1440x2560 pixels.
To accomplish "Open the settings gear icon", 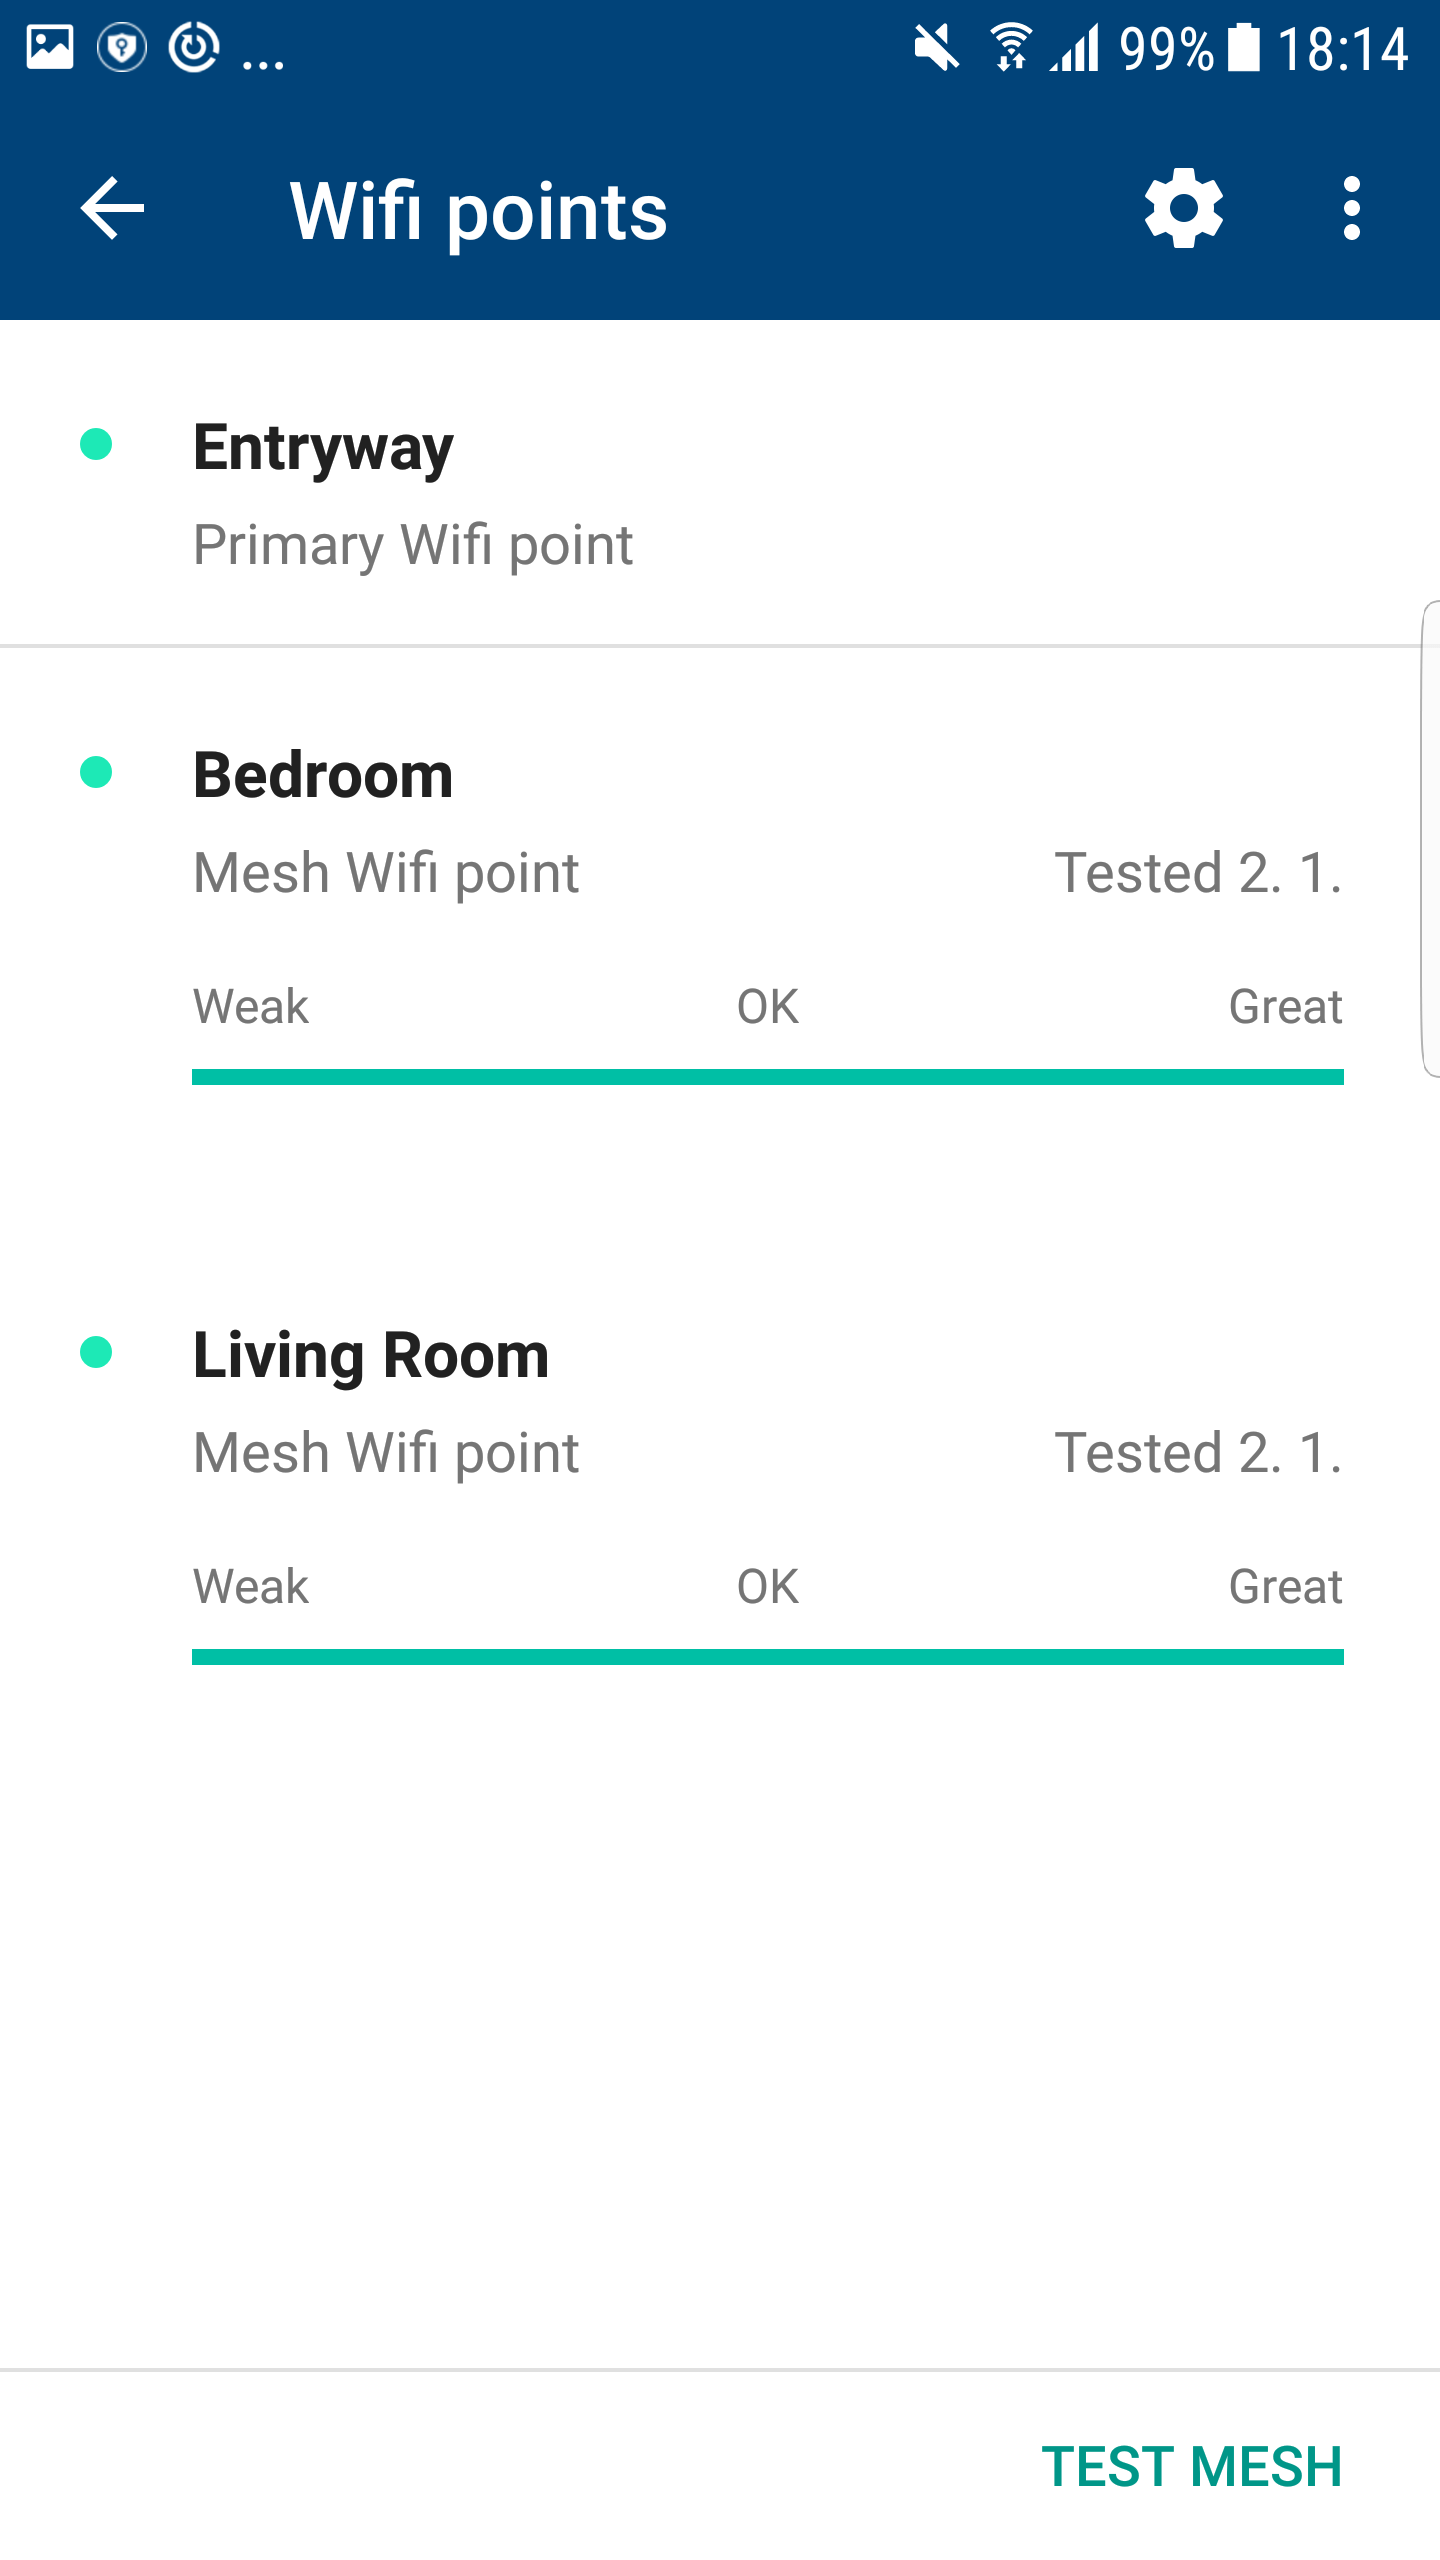I will click(x=1183, y=209).
